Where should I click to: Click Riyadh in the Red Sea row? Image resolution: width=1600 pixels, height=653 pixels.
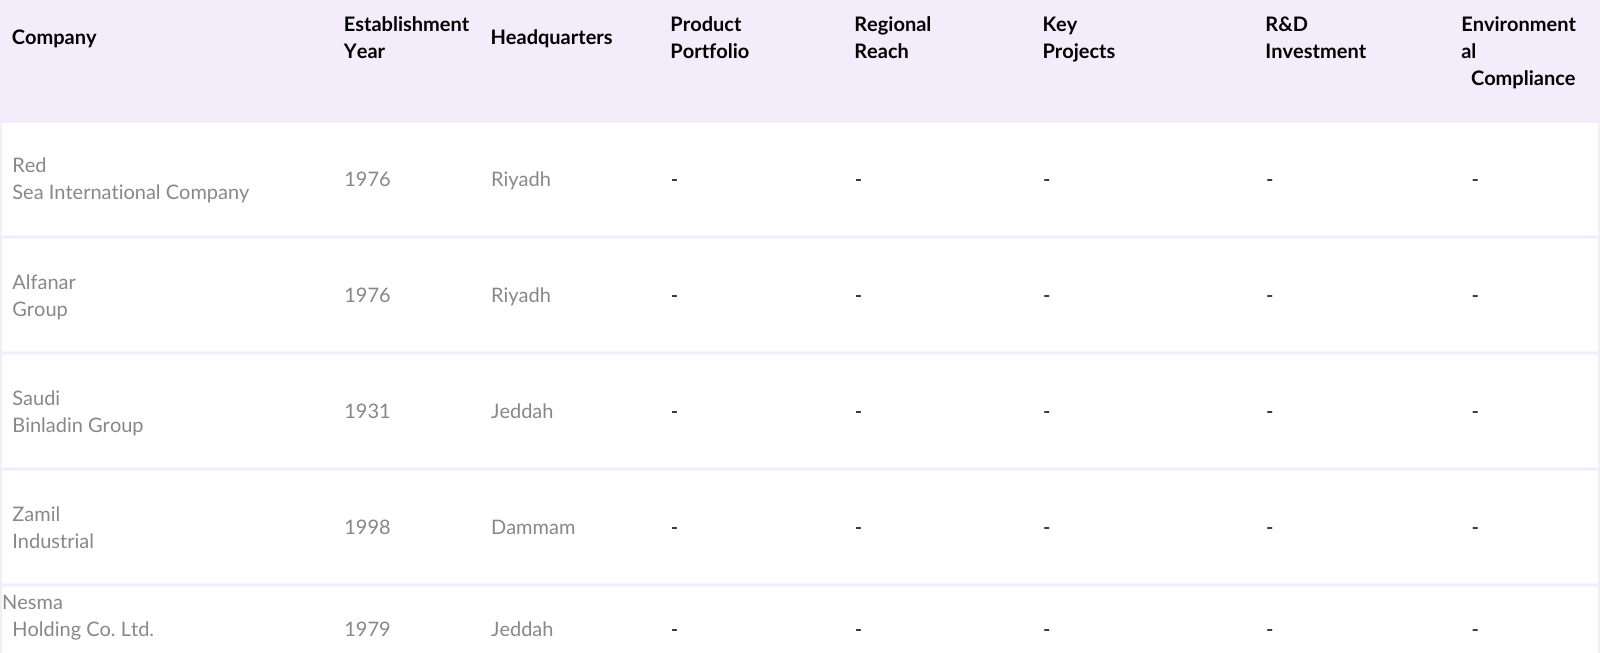point(520,180)
